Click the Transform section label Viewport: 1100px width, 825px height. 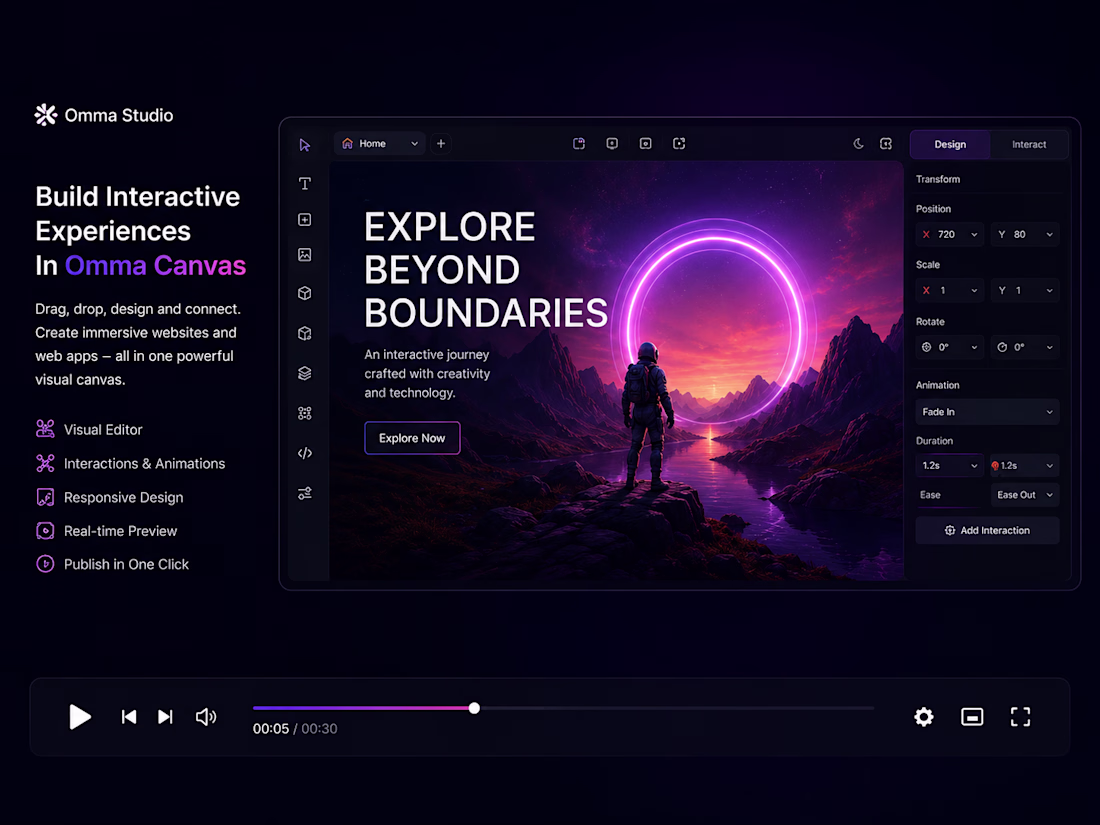point(937,179)
